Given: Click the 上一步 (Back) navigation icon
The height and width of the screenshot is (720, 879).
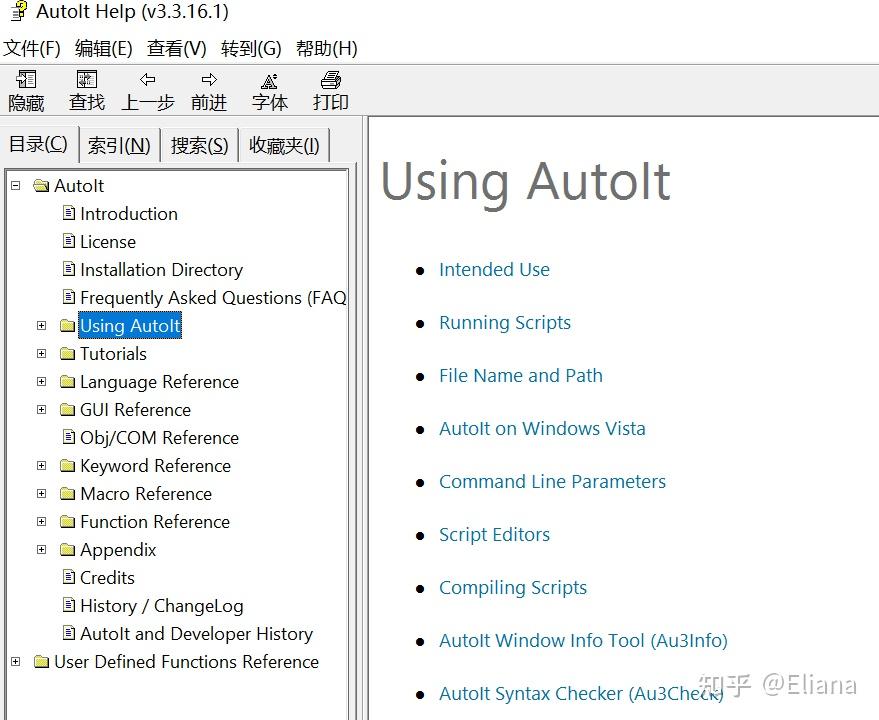Looking at the screenshot, I should pos(148,88).
